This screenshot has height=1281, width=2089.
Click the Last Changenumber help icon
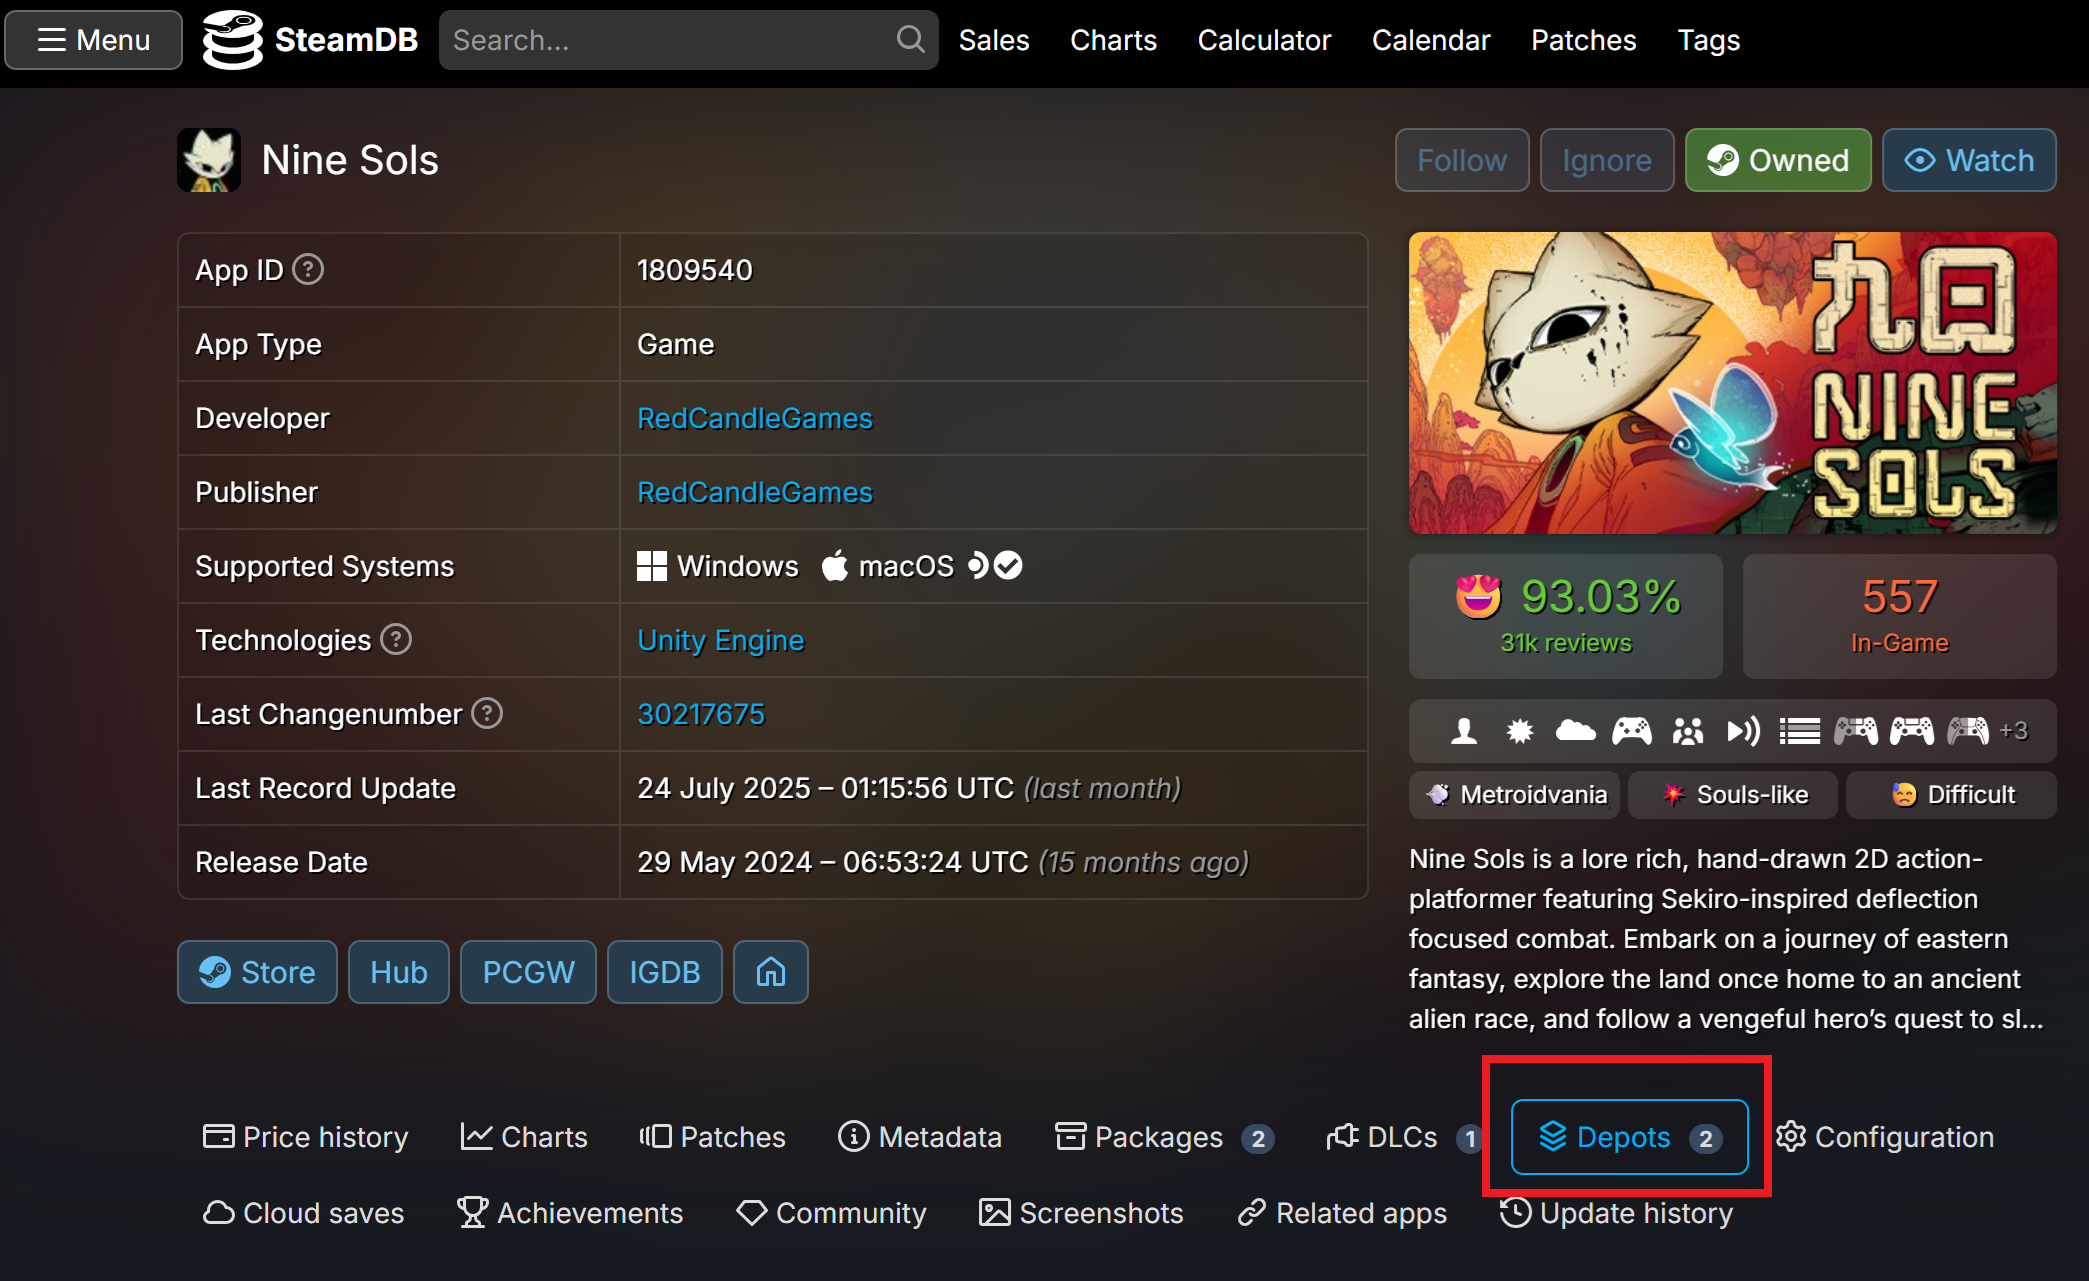point(487,714)
